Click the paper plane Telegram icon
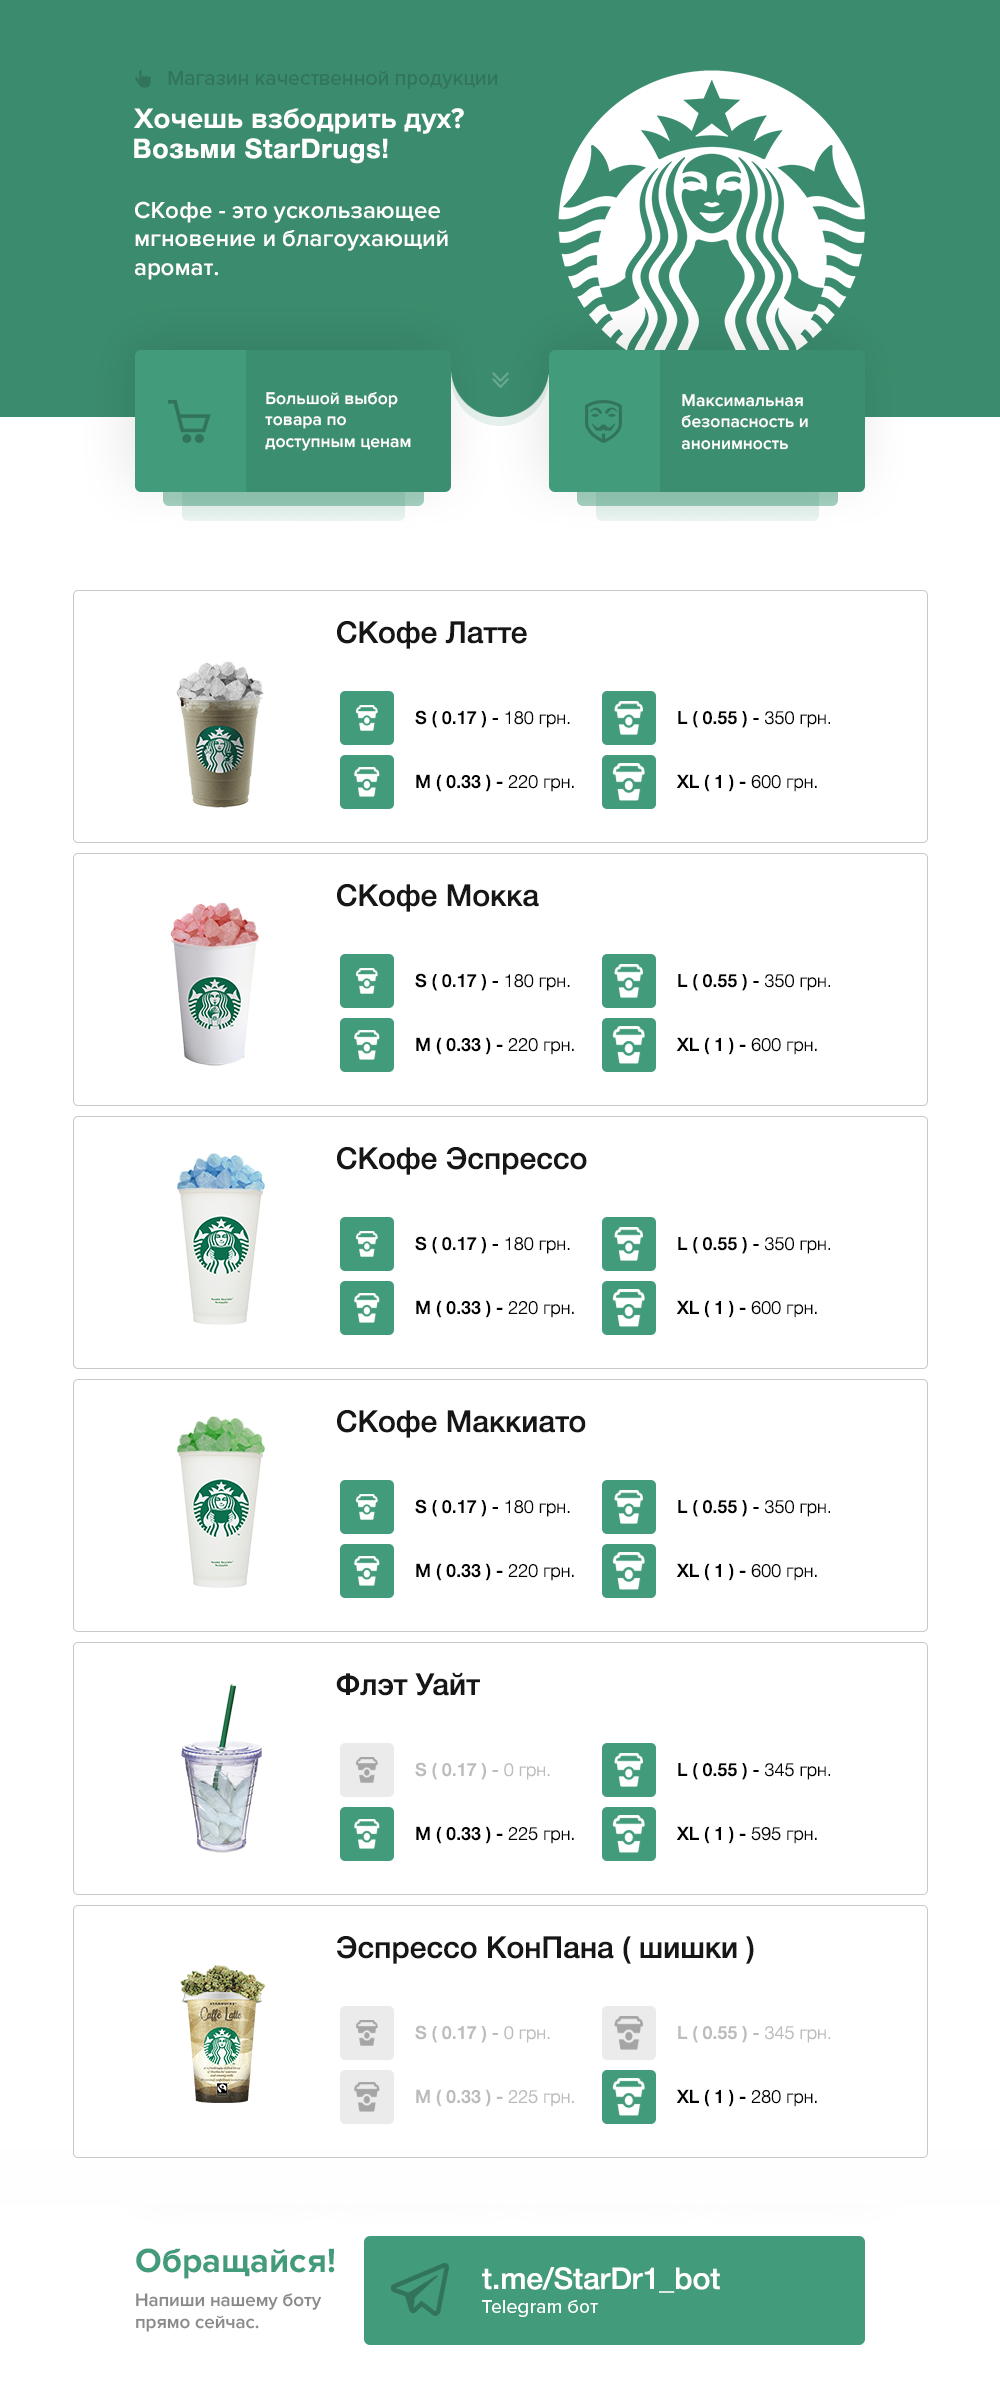Image resolution: width=1000 pixels, height=2408 pixels. coord(420,2290)
